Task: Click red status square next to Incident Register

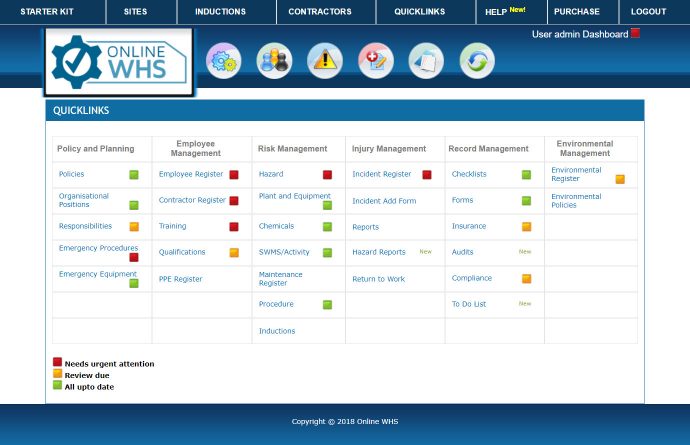Action: click(x=427, y=175)
